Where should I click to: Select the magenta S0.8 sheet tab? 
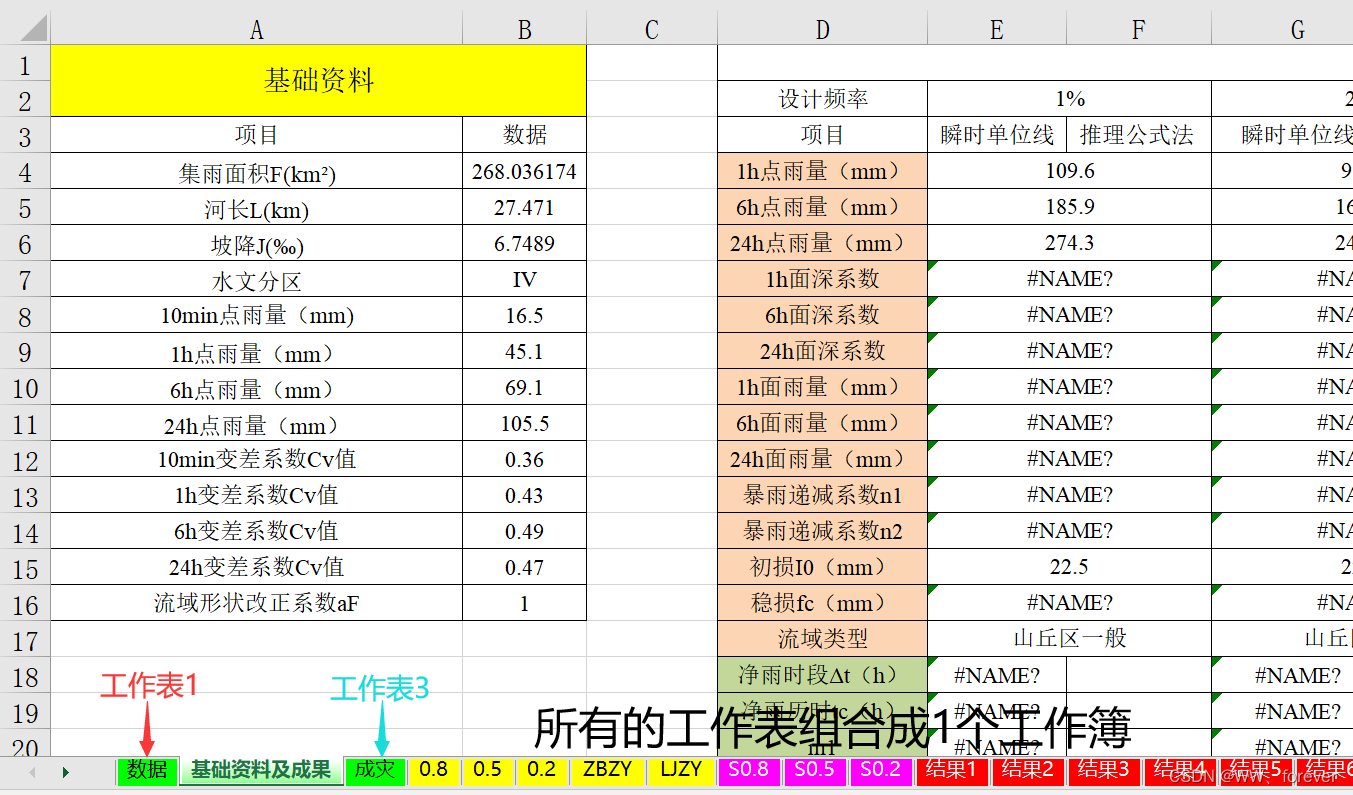pos(749,771)
